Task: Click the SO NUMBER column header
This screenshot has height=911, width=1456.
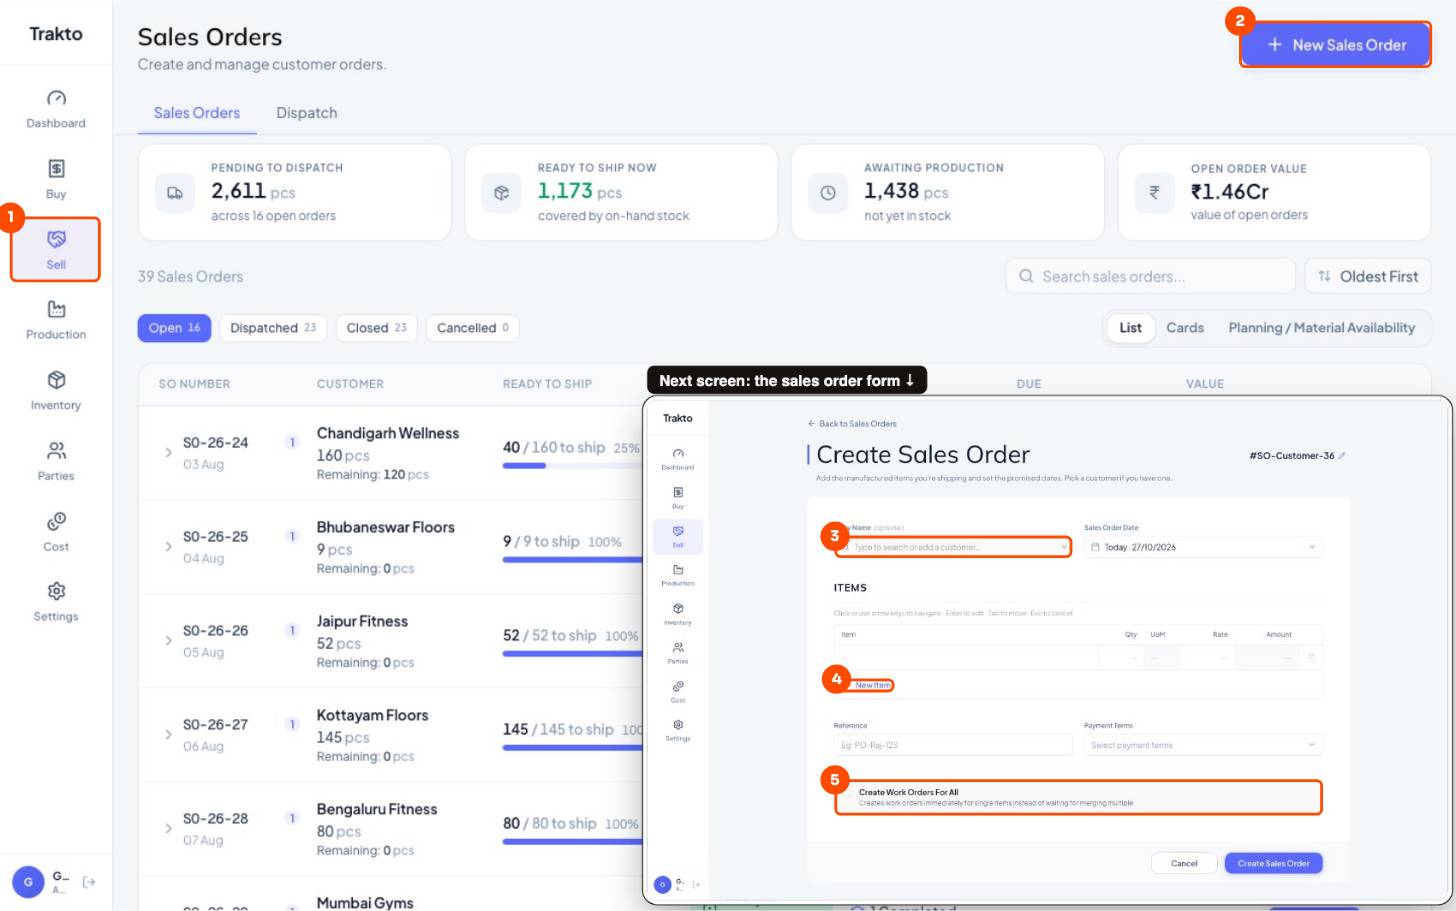Action: click(x=194, y=384)
